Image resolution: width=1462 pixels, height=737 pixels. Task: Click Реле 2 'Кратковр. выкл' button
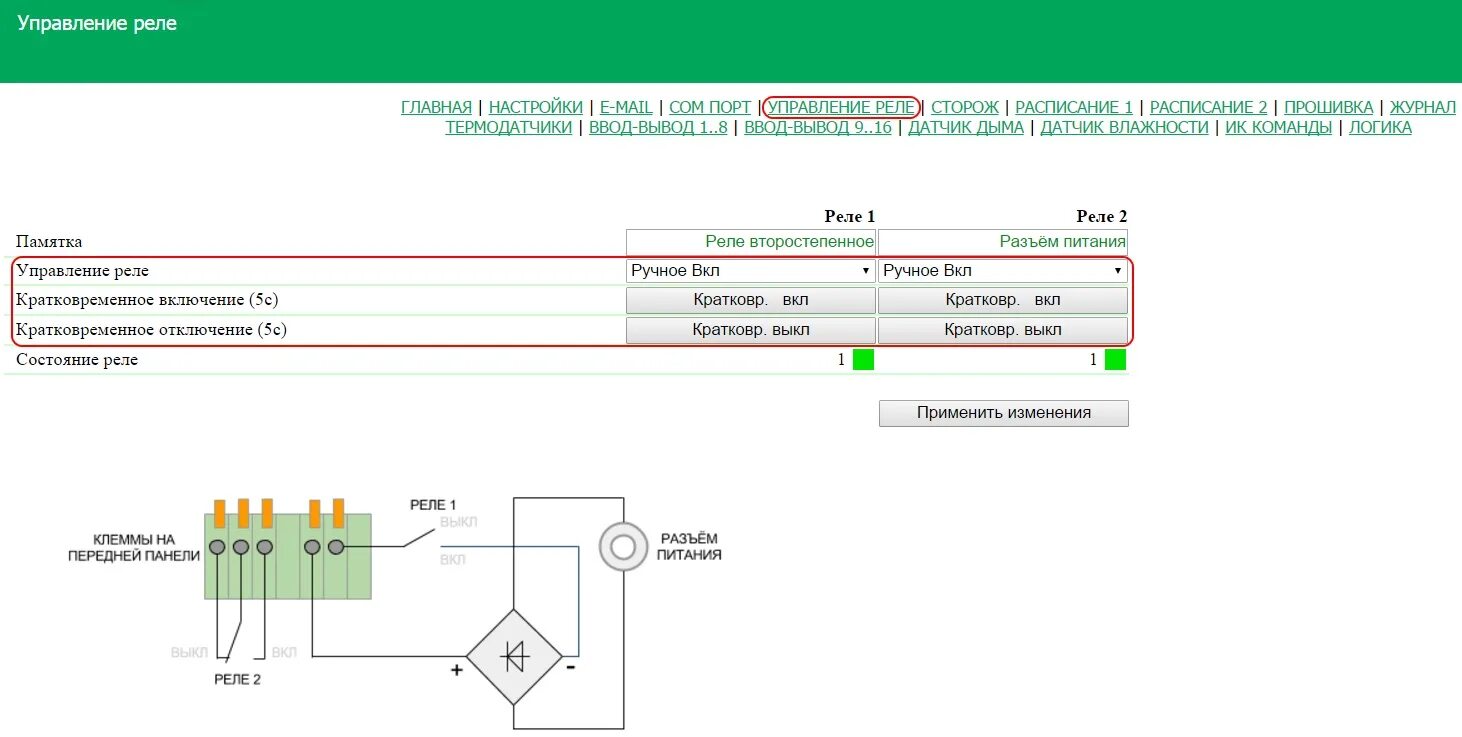(1003, 330)
